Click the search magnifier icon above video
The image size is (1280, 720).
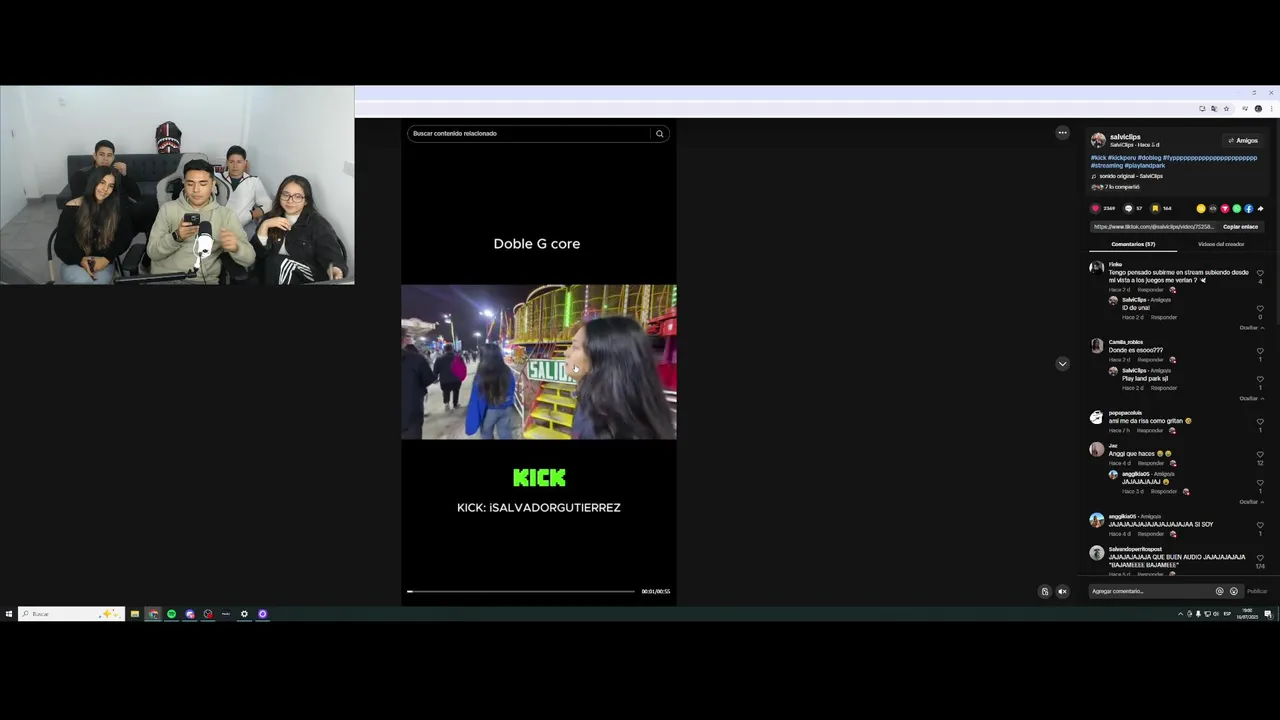pos(659,134)
